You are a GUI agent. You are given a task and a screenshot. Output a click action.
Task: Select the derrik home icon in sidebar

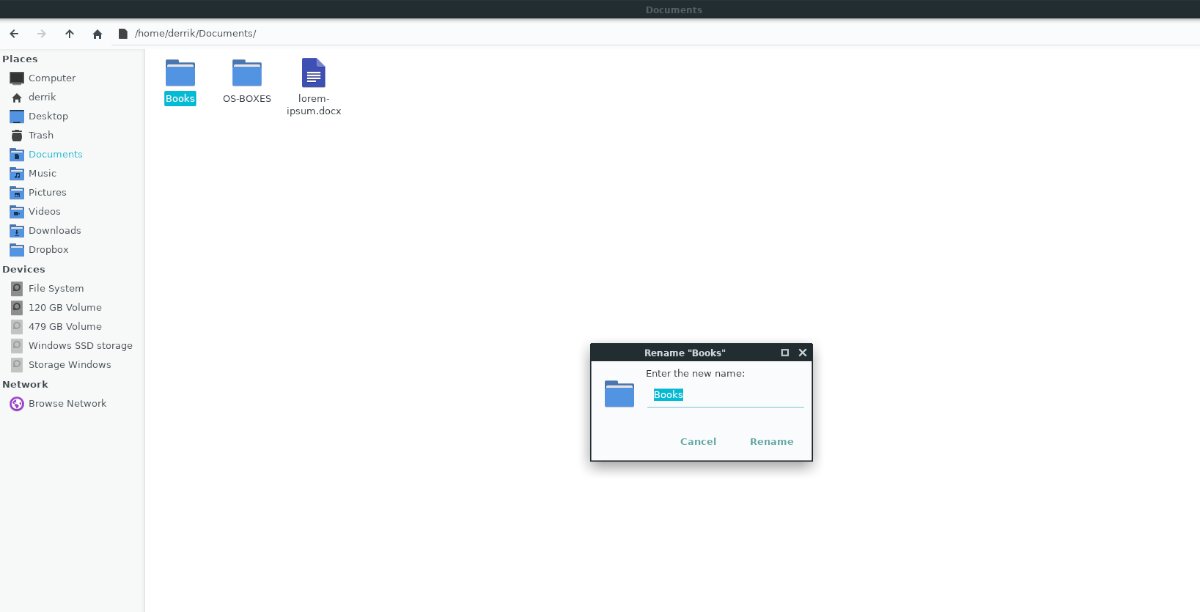pos(16,97)
